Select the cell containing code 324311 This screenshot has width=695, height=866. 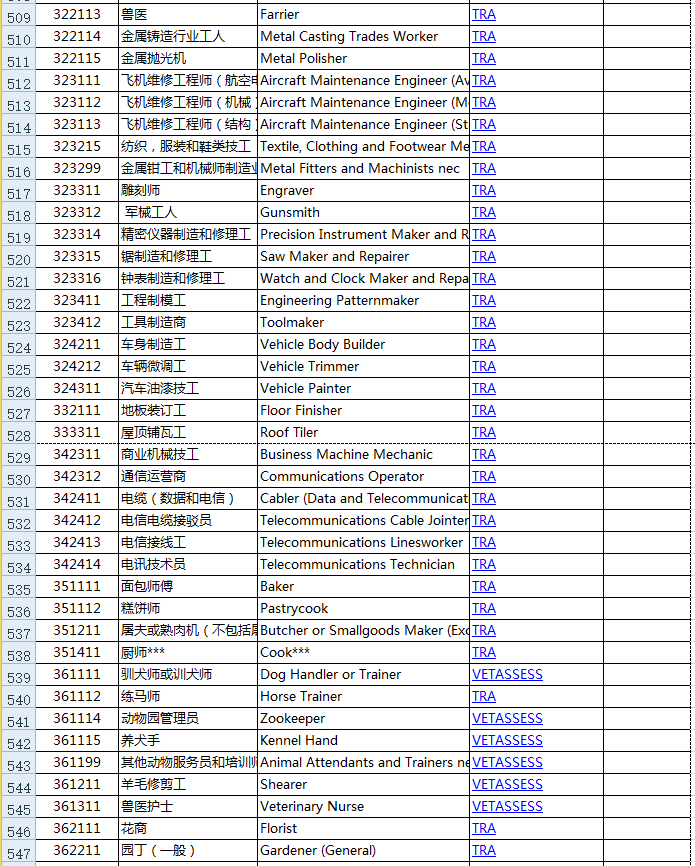tap(77, 389)
